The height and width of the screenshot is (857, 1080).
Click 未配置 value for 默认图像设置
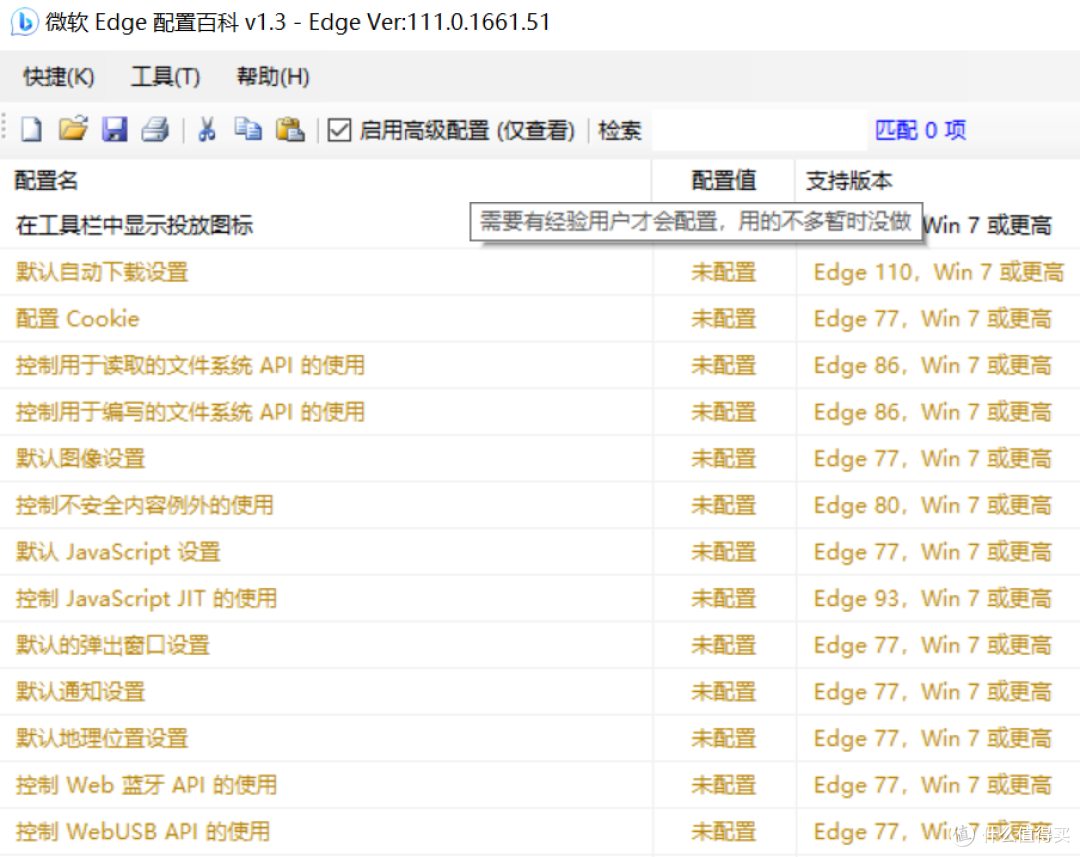(x=723, y=459)
